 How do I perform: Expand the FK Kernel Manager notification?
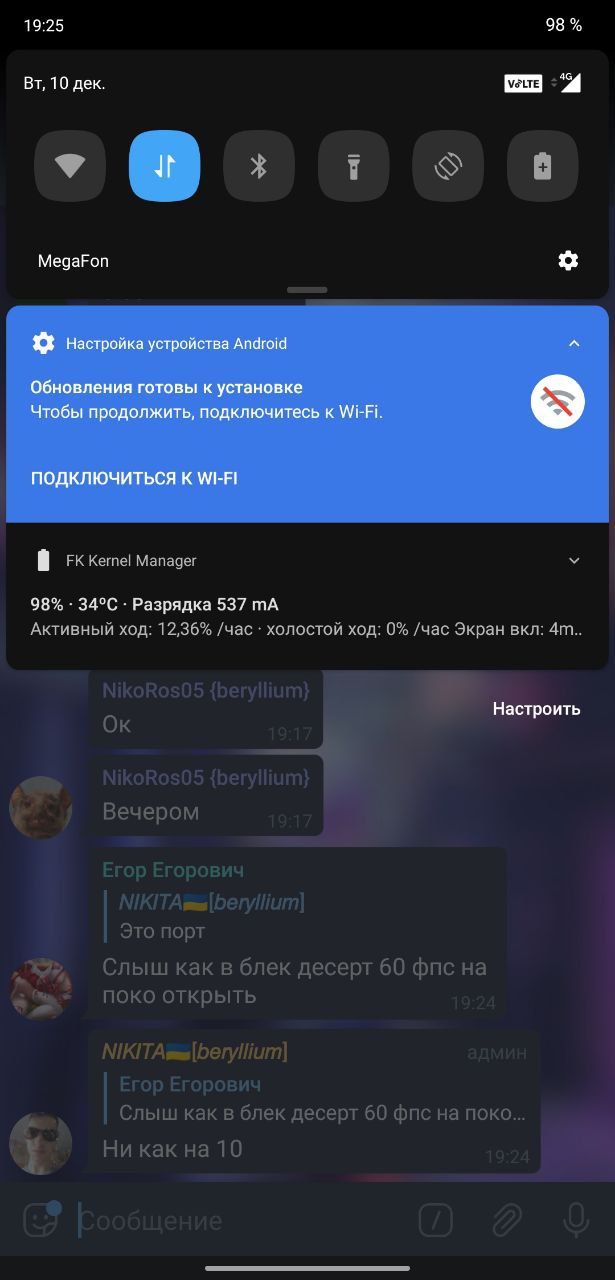[574, 561]
